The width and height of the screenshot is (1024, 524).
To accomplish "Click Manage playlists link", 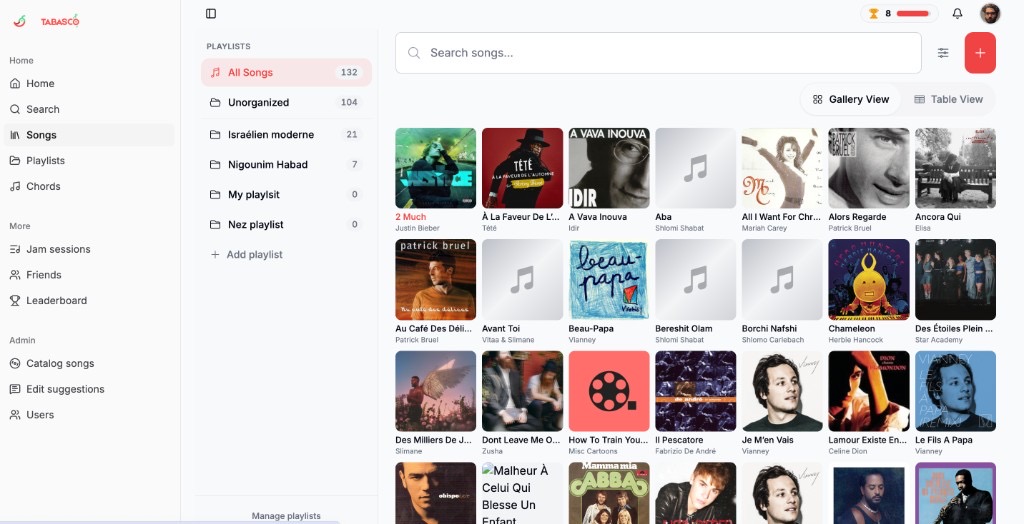I will [286, 516].
